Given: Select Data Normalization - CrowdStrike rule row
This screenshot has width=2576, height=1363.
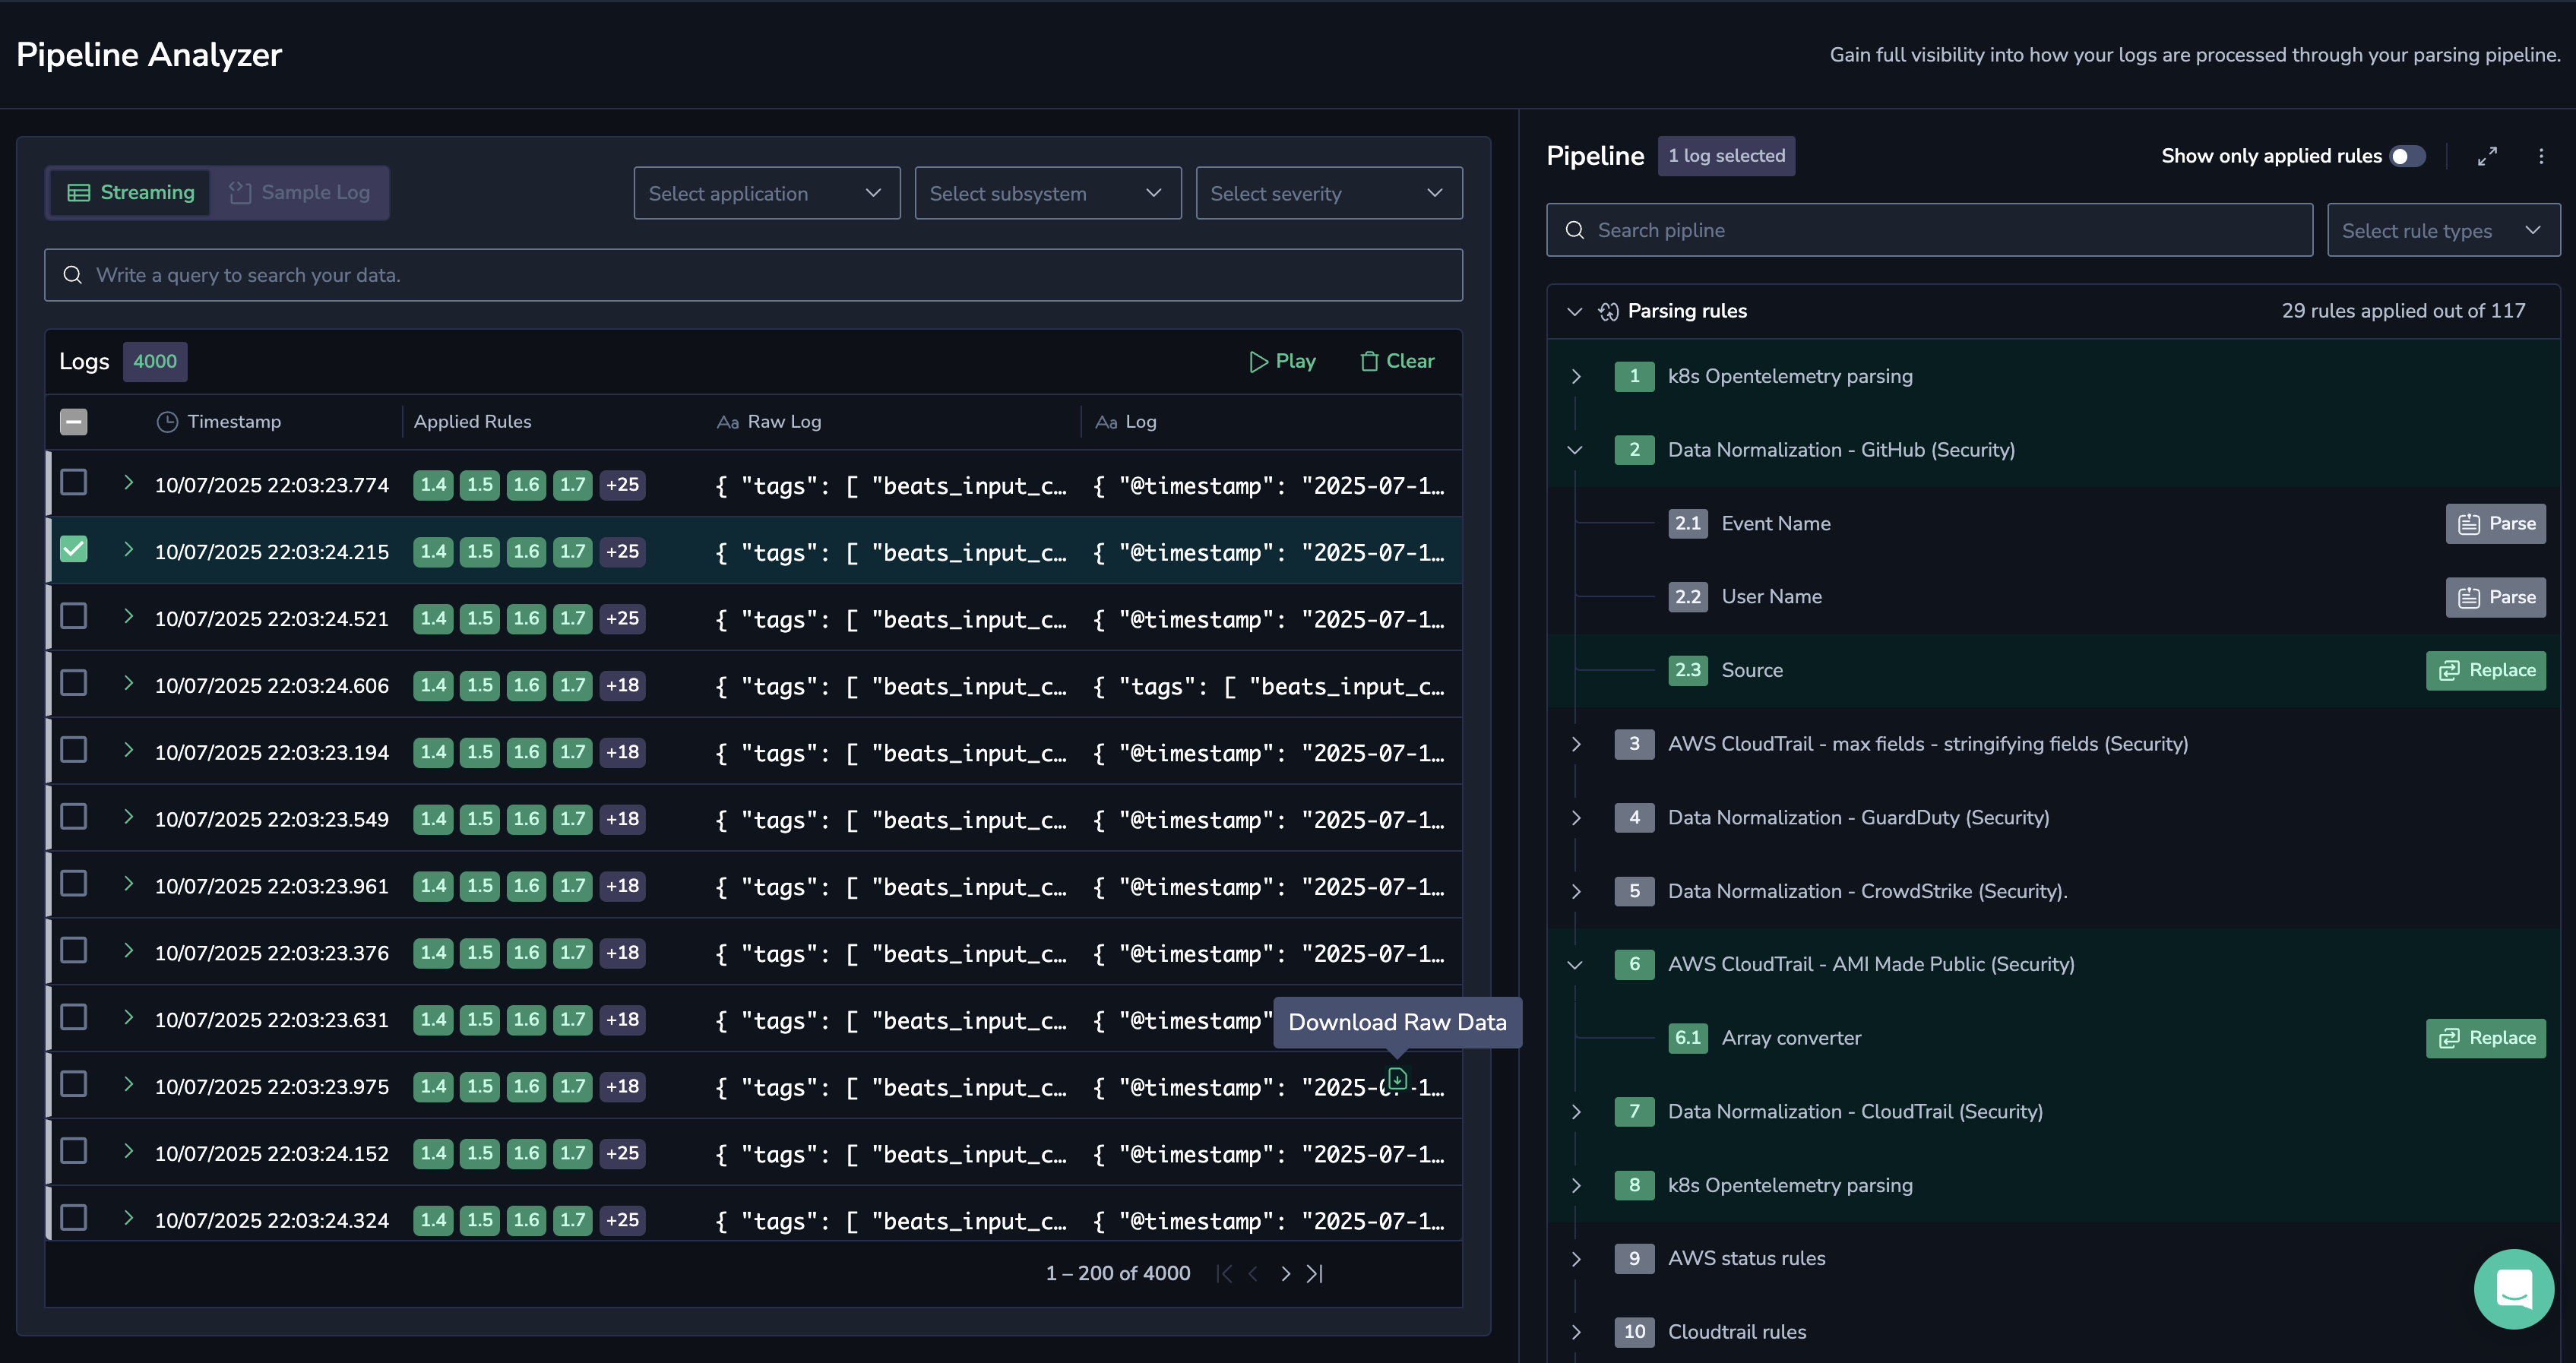Looking at the screenshot, I should tap(2053, 891).
